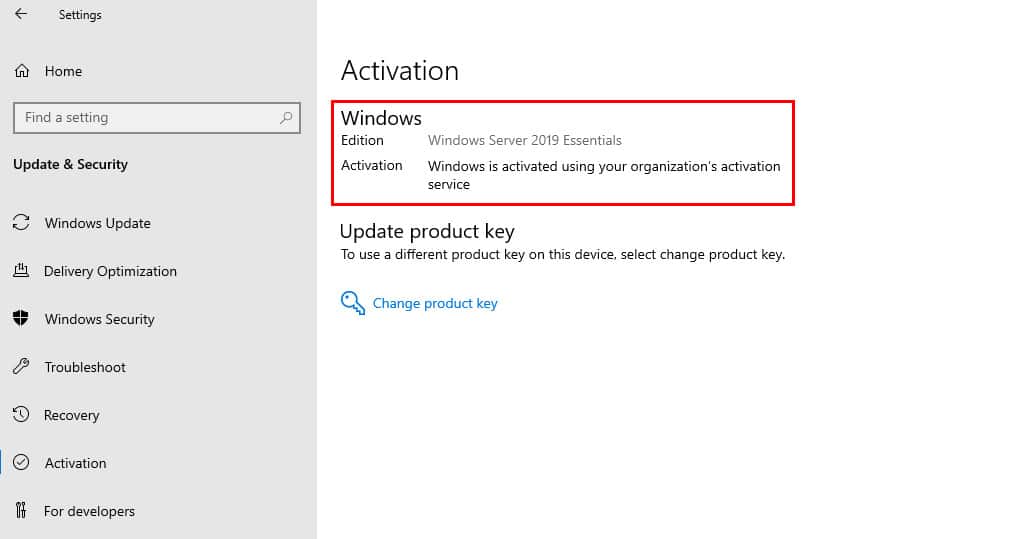Click the Recovery clock icon
Viewport: 1024px width, 539px height.
click(x=21, y=414)
